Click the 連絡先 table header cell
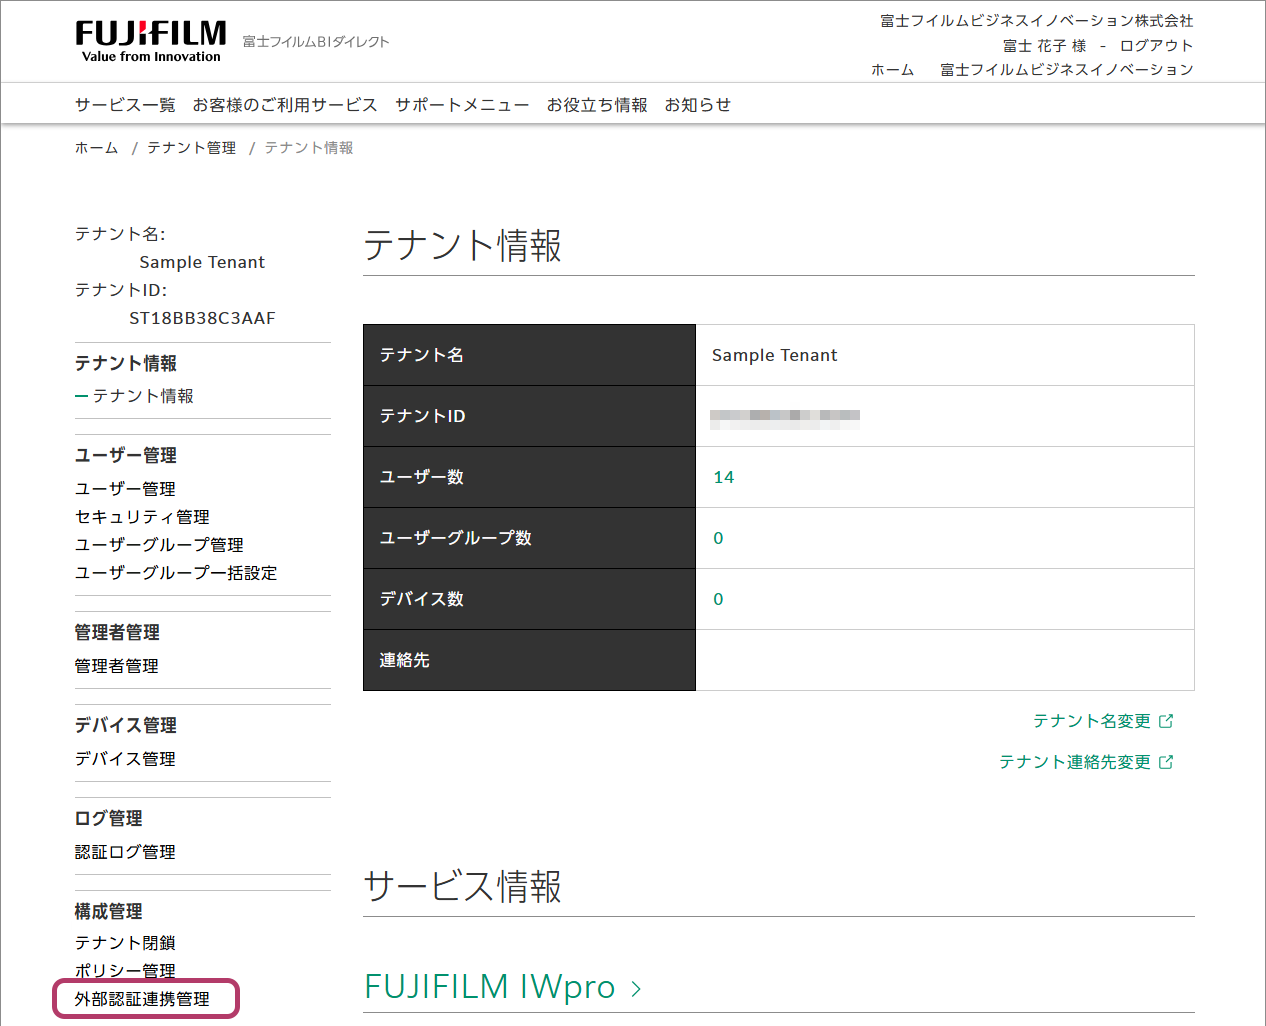 coord(529,660)
